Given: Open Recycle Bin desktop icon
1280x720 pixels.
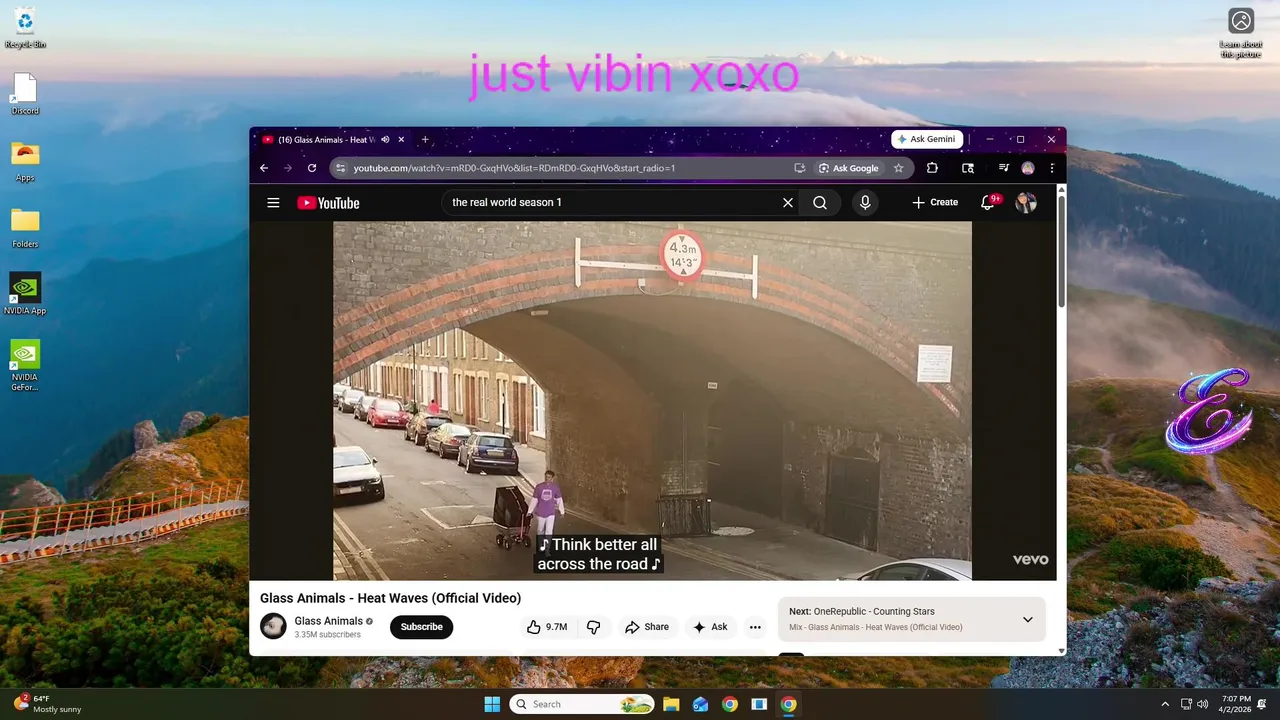Looking at the screenshot, I should coord(25,28).
